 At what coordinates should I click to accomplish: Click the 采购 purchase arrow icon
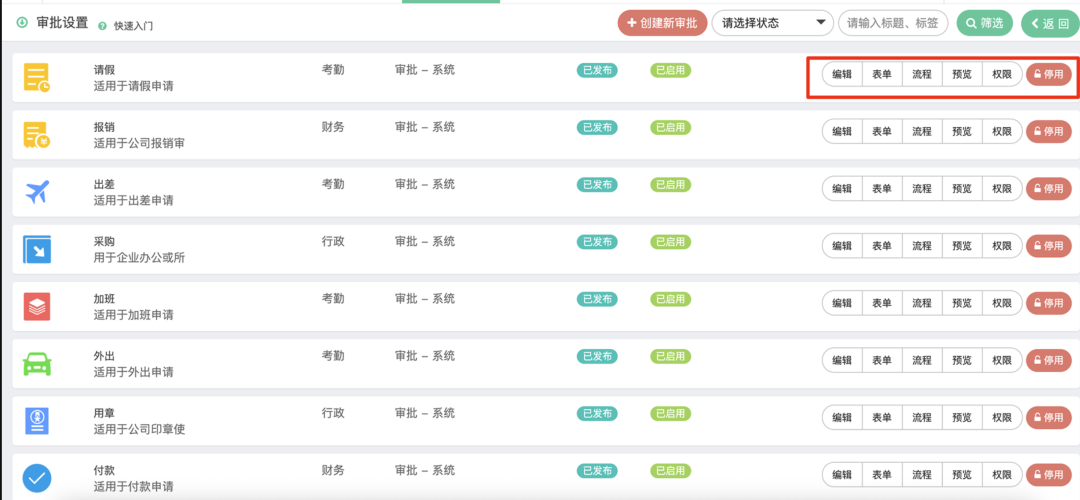[37, 249]
